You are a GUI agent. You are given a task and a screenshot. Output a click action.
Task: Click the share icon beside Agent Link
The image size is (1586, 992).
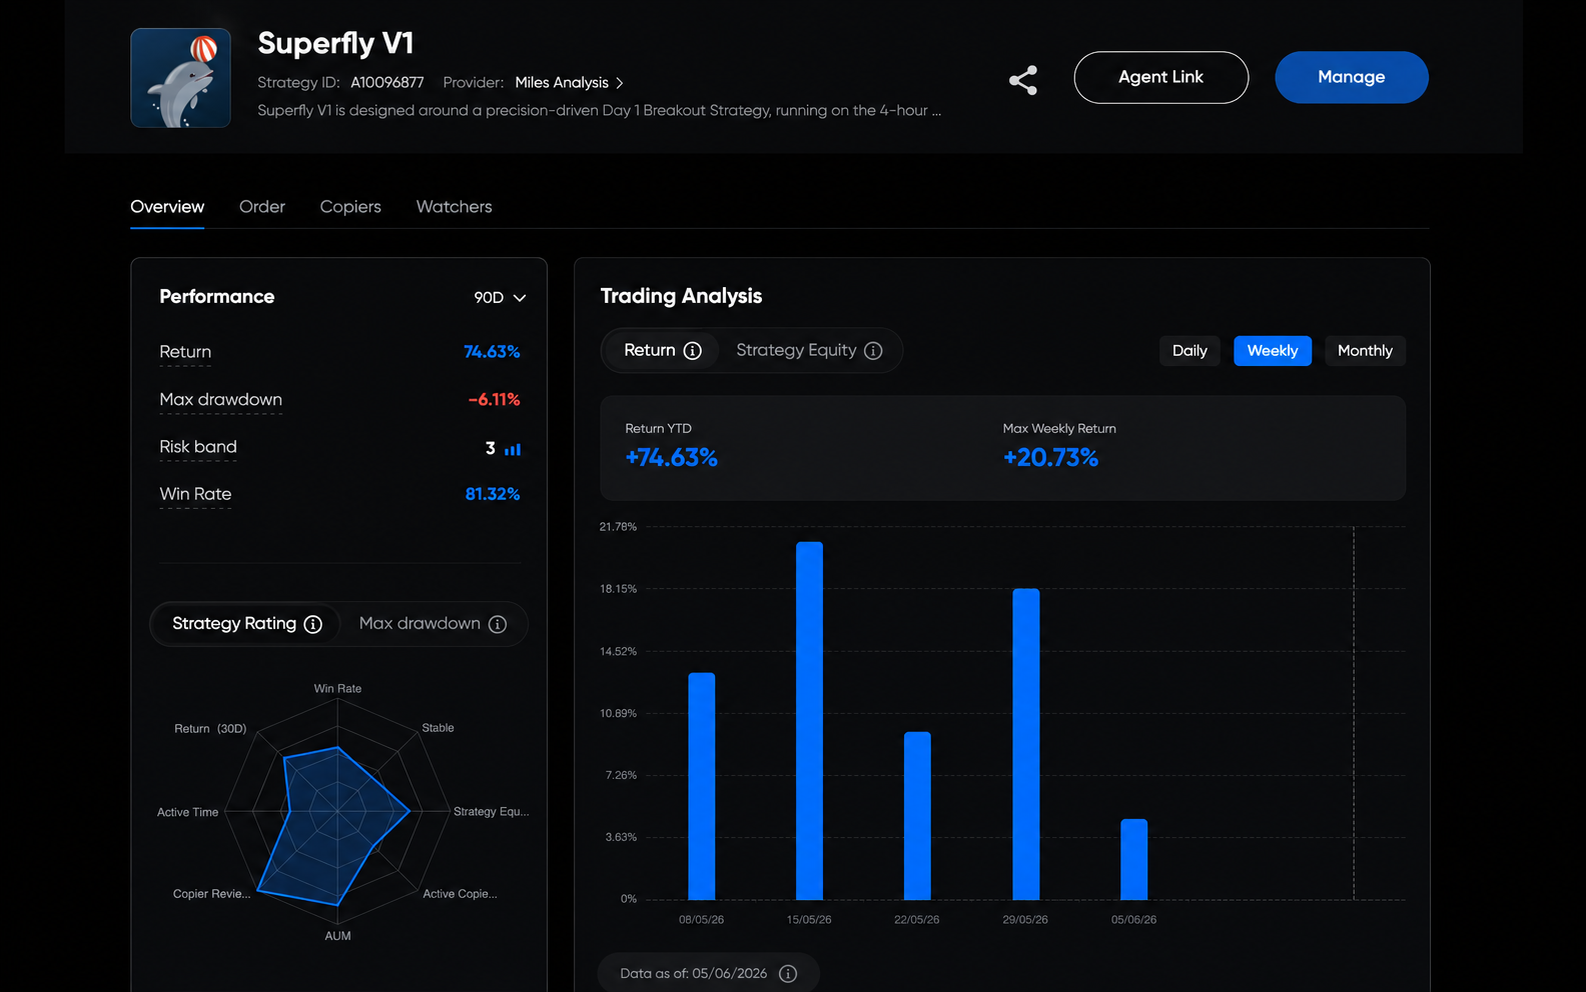tap(1023, 80)
